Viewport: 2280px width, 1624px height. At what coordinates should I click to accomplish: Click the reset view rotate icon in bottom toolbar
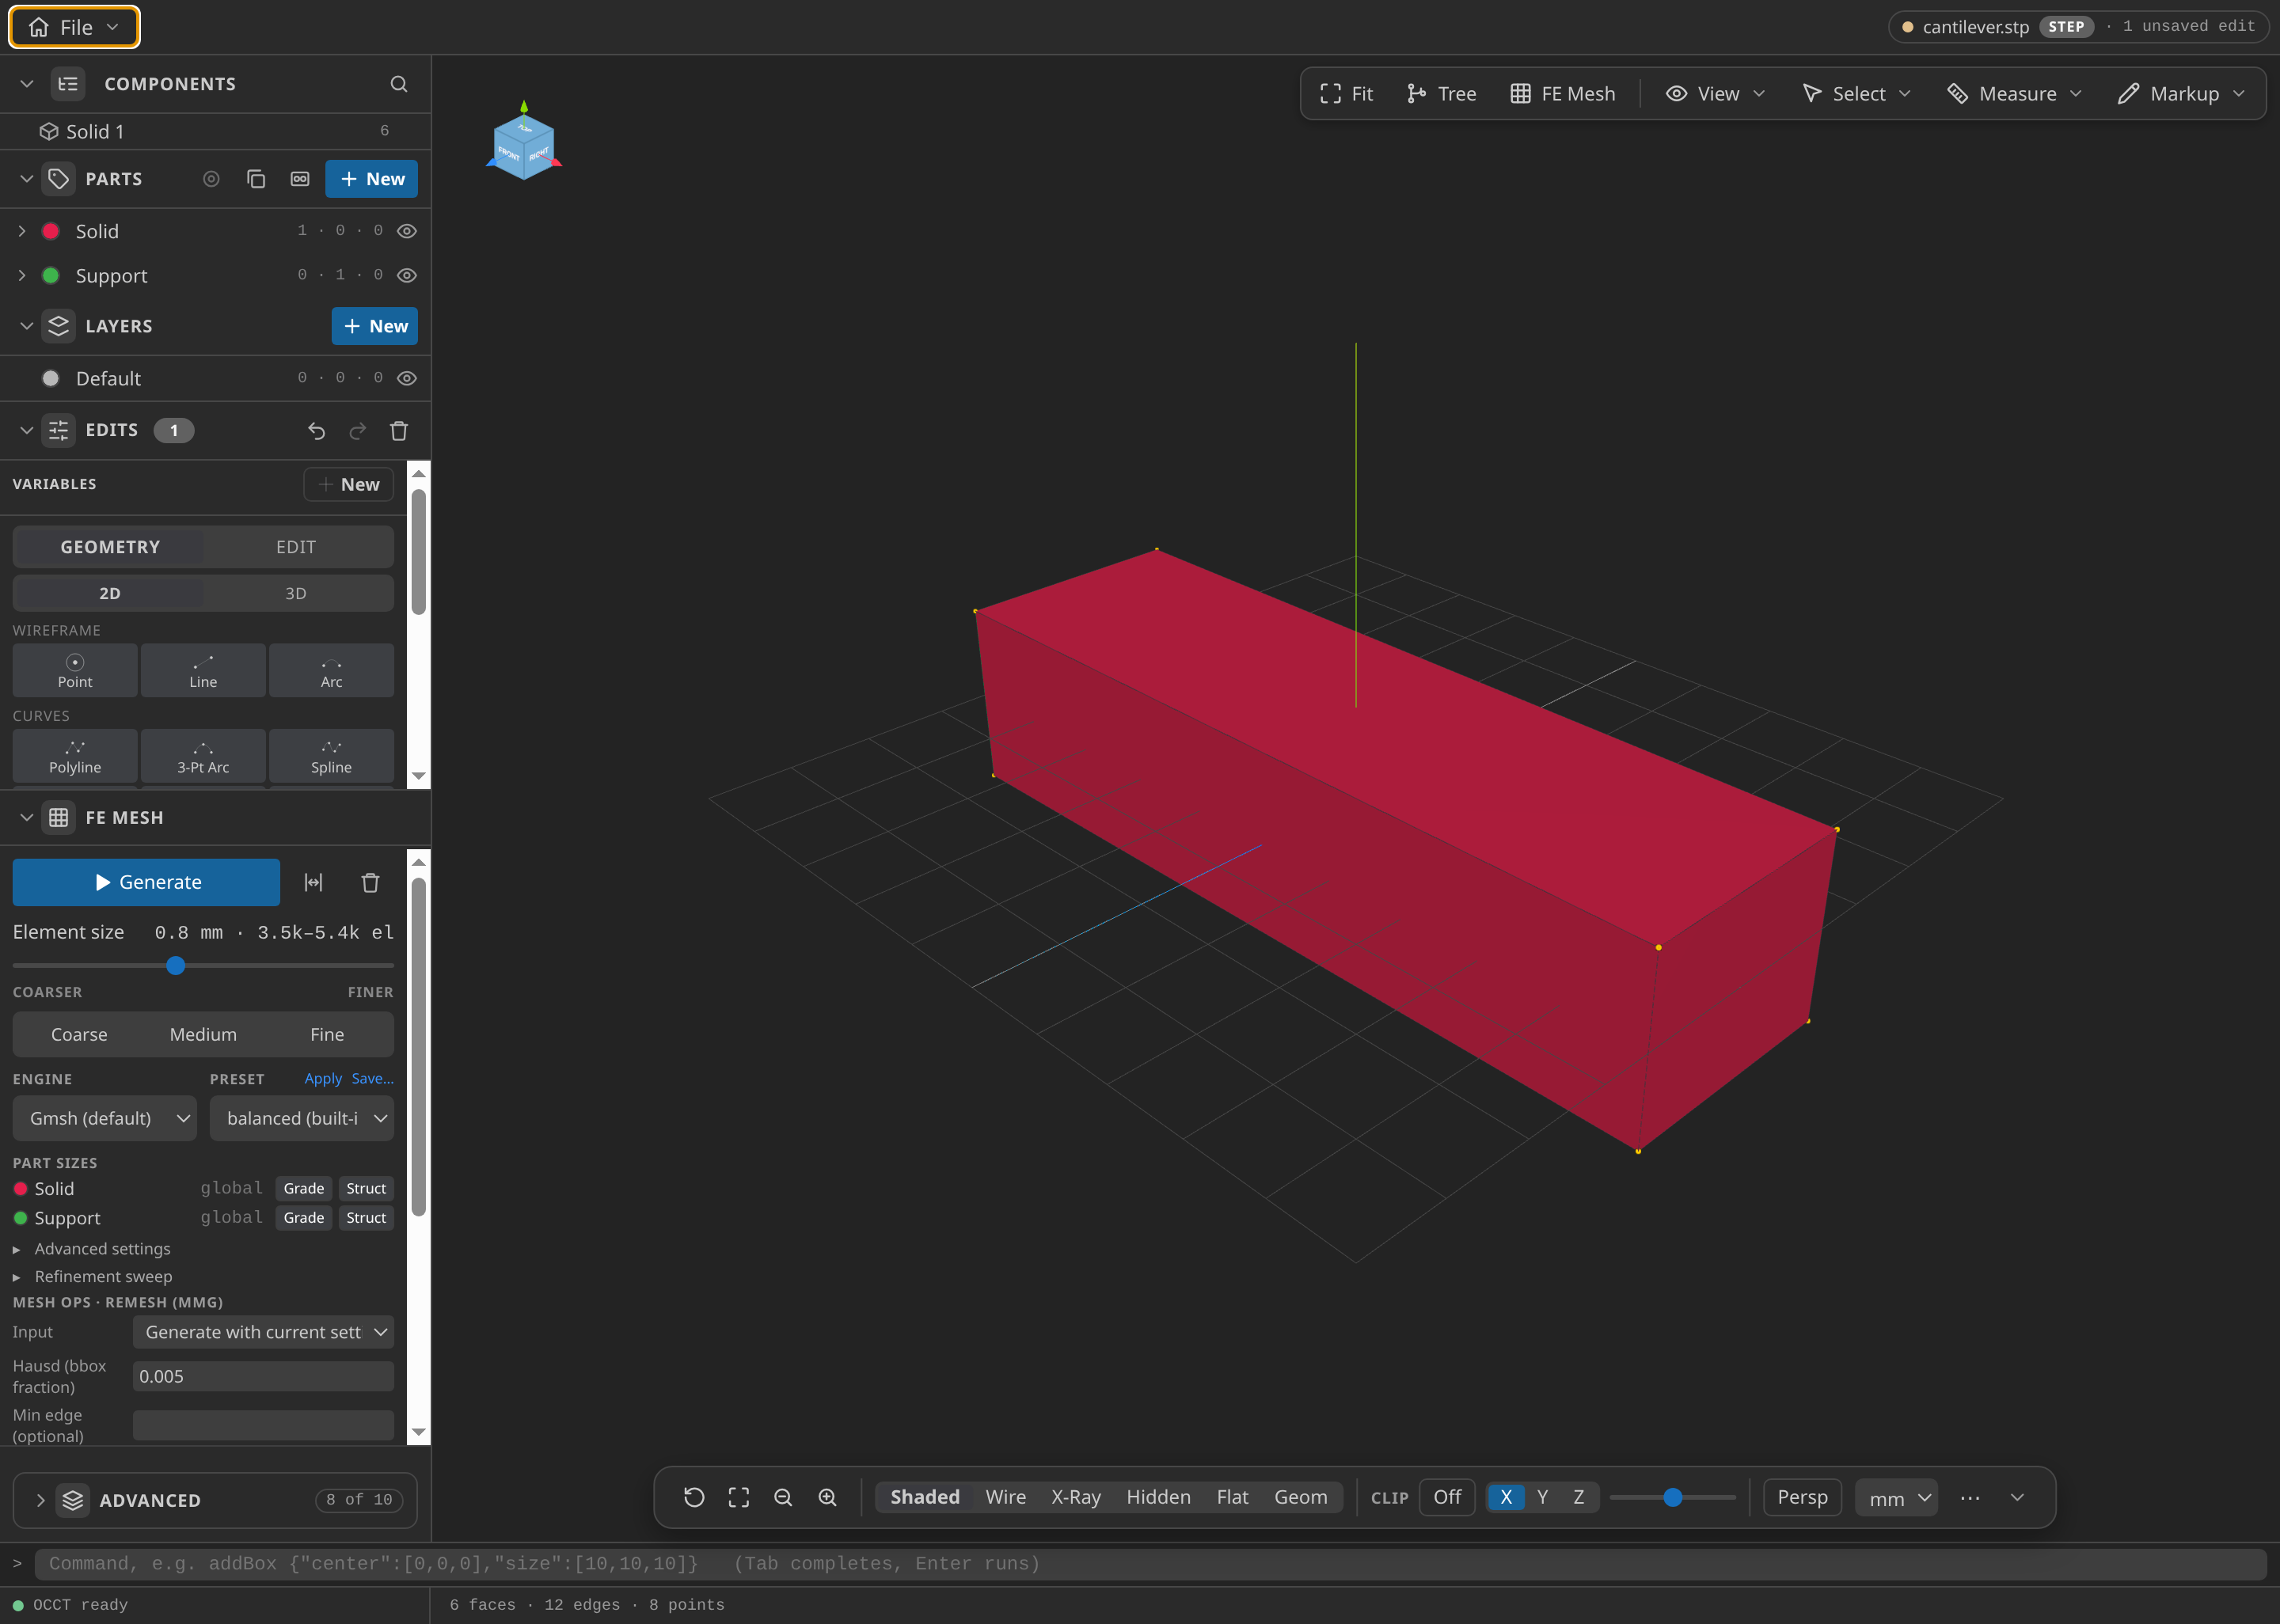[694, 1497]
